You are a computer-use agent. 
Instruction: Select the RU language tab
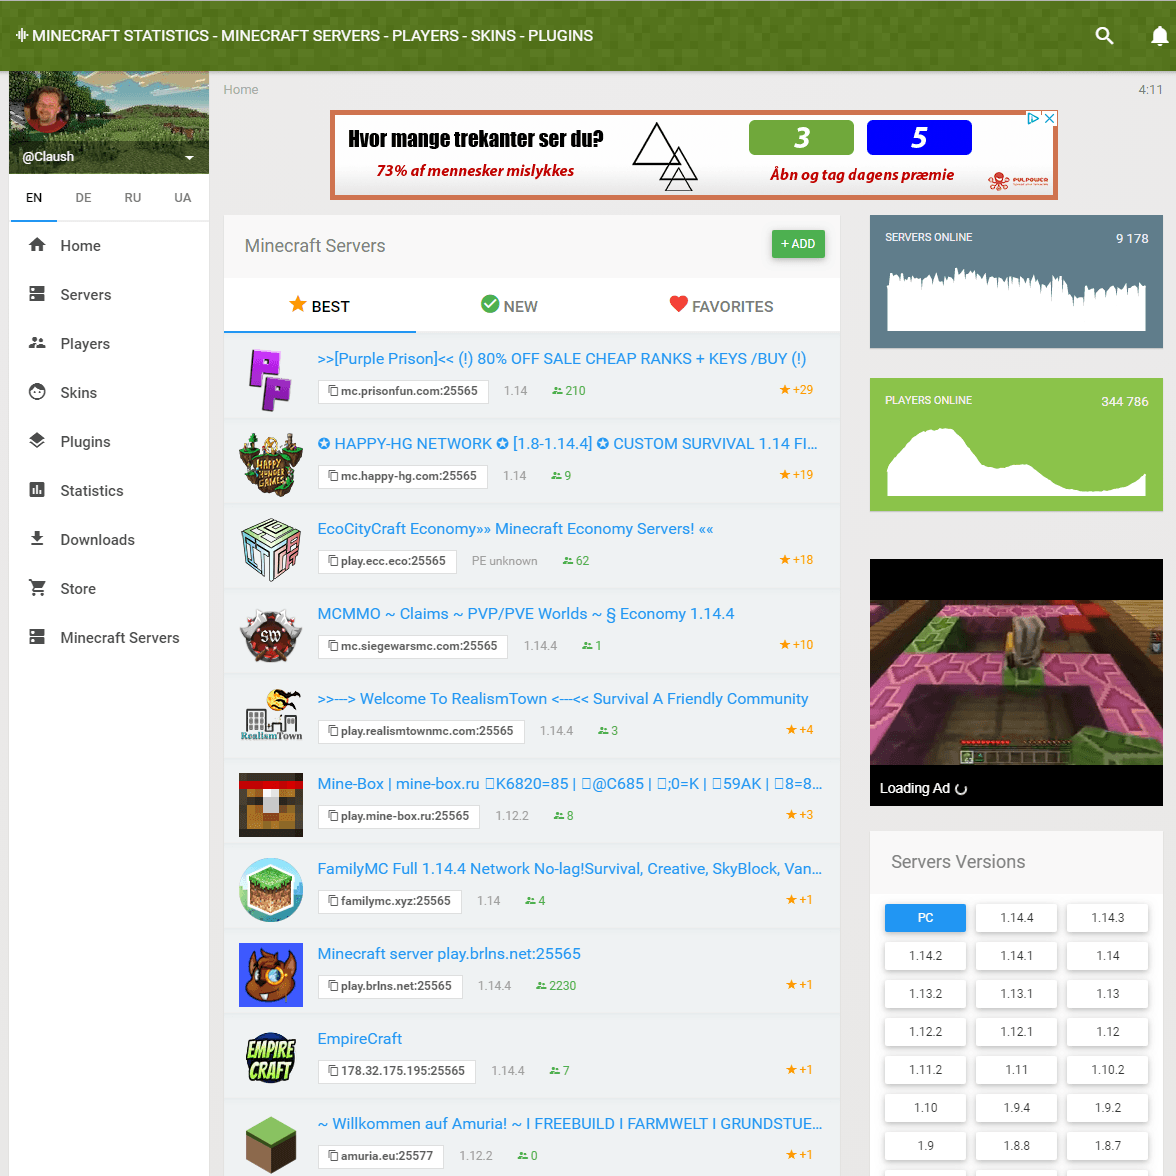[133, 198]
